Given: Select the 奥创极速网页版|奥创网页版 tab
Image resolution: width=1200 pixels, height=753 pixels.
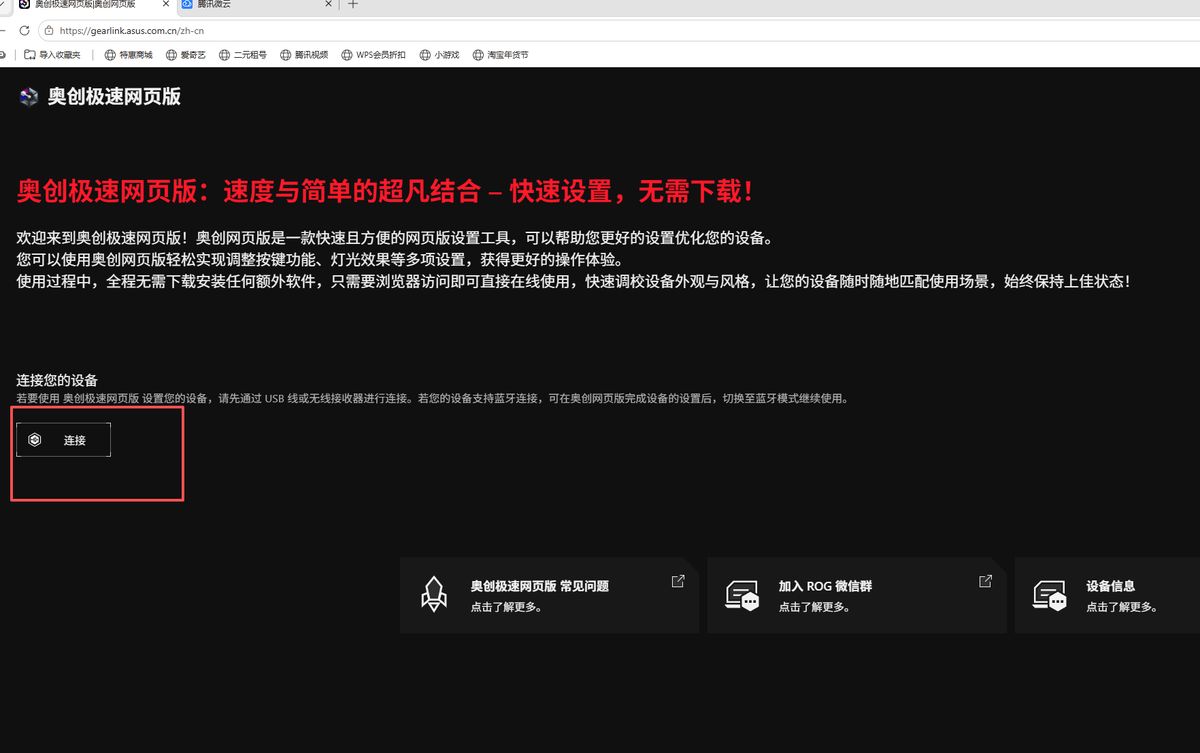Looking at the screenshot, I should pos(92,5).
